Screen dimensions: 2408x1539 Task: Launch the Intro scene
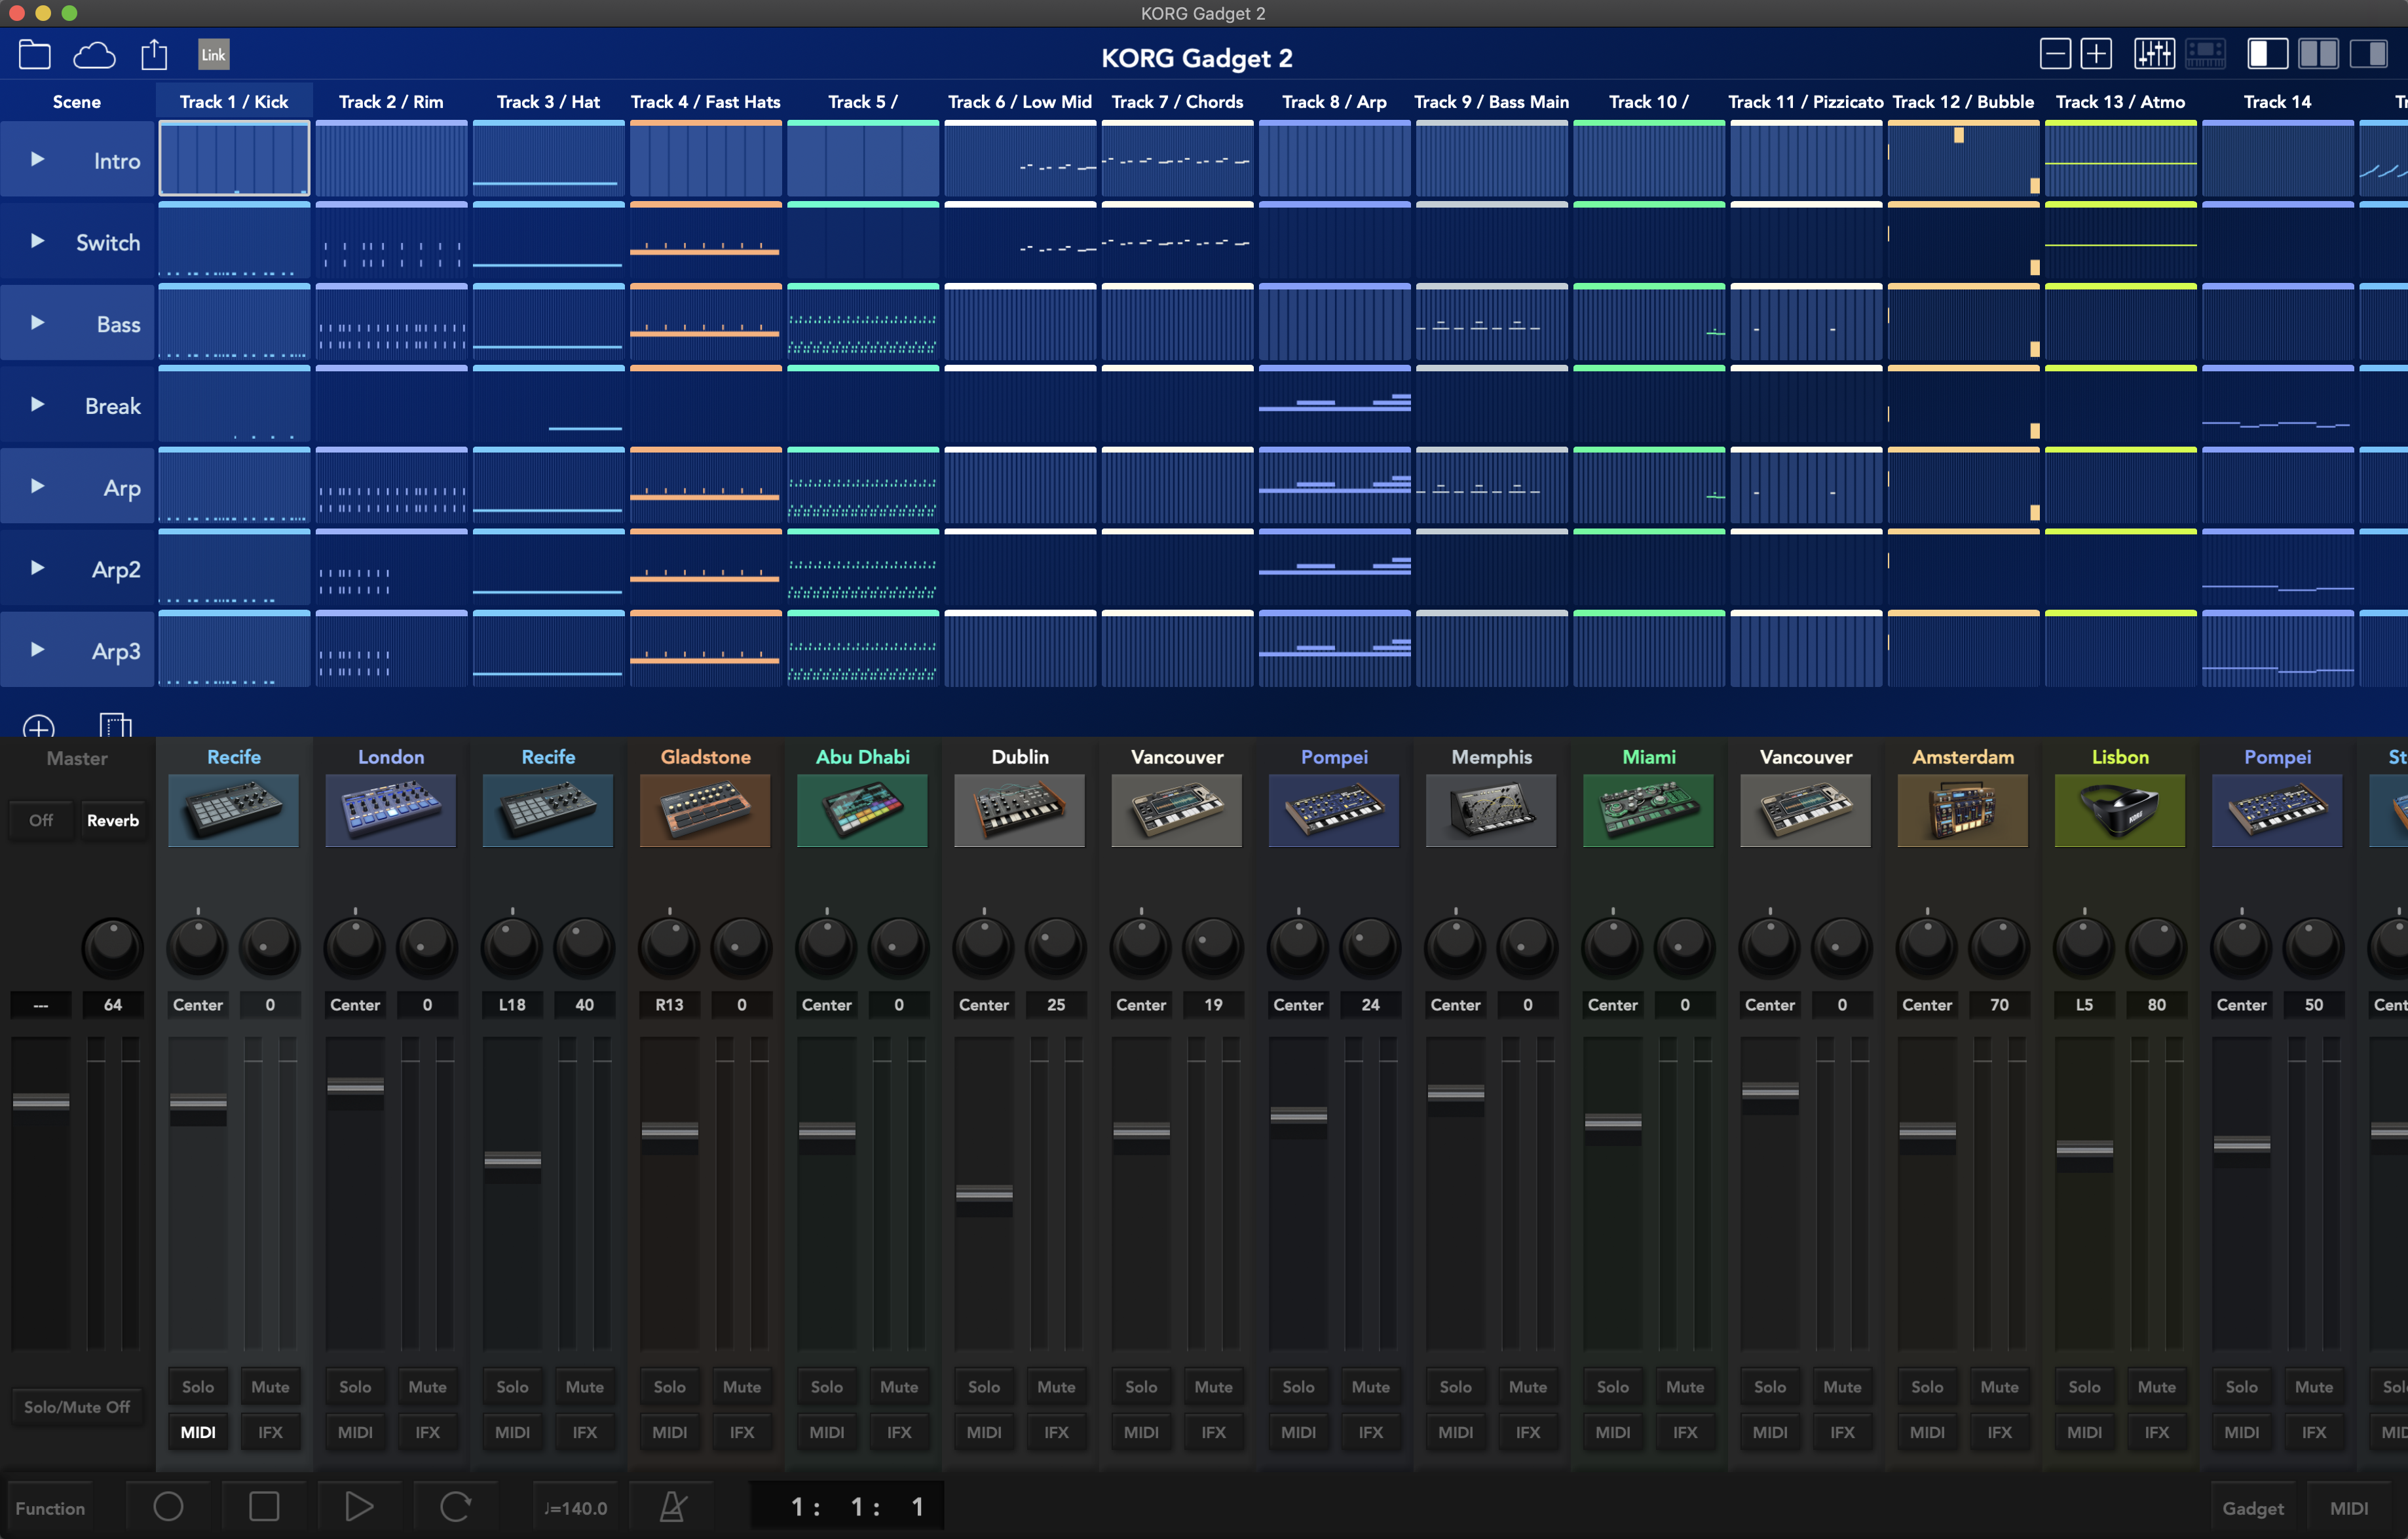pyautogui.click(x=37, y=159)
